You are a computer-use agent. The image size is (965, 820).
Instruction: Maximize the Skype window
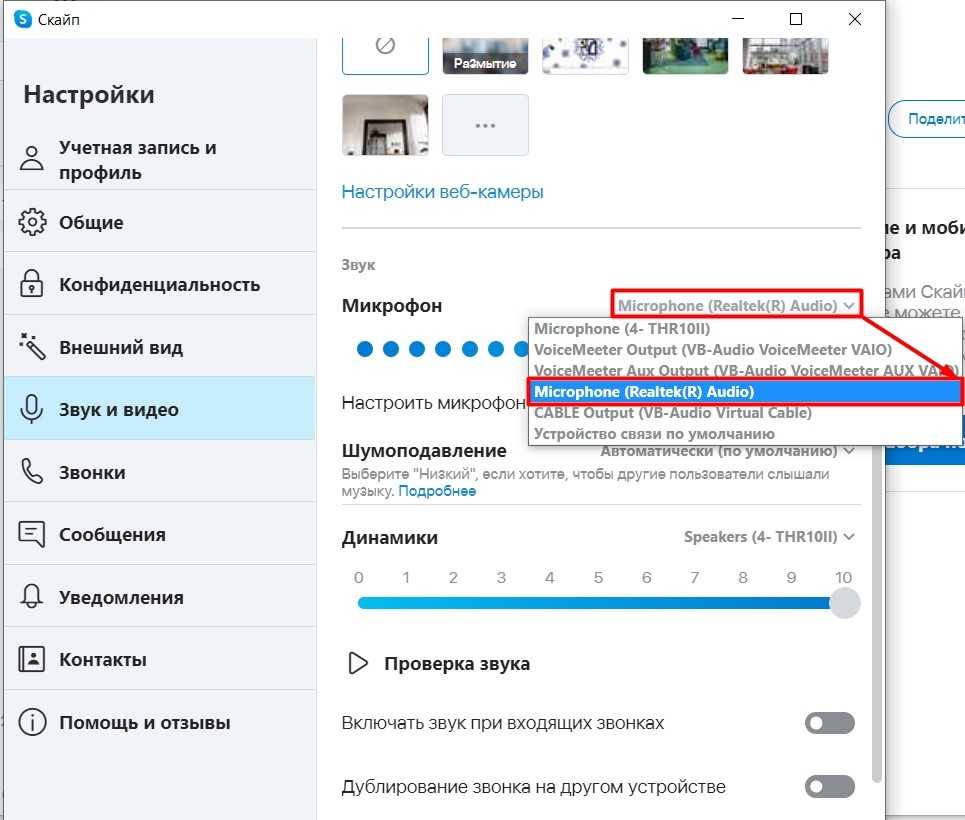tap(796, 19)
